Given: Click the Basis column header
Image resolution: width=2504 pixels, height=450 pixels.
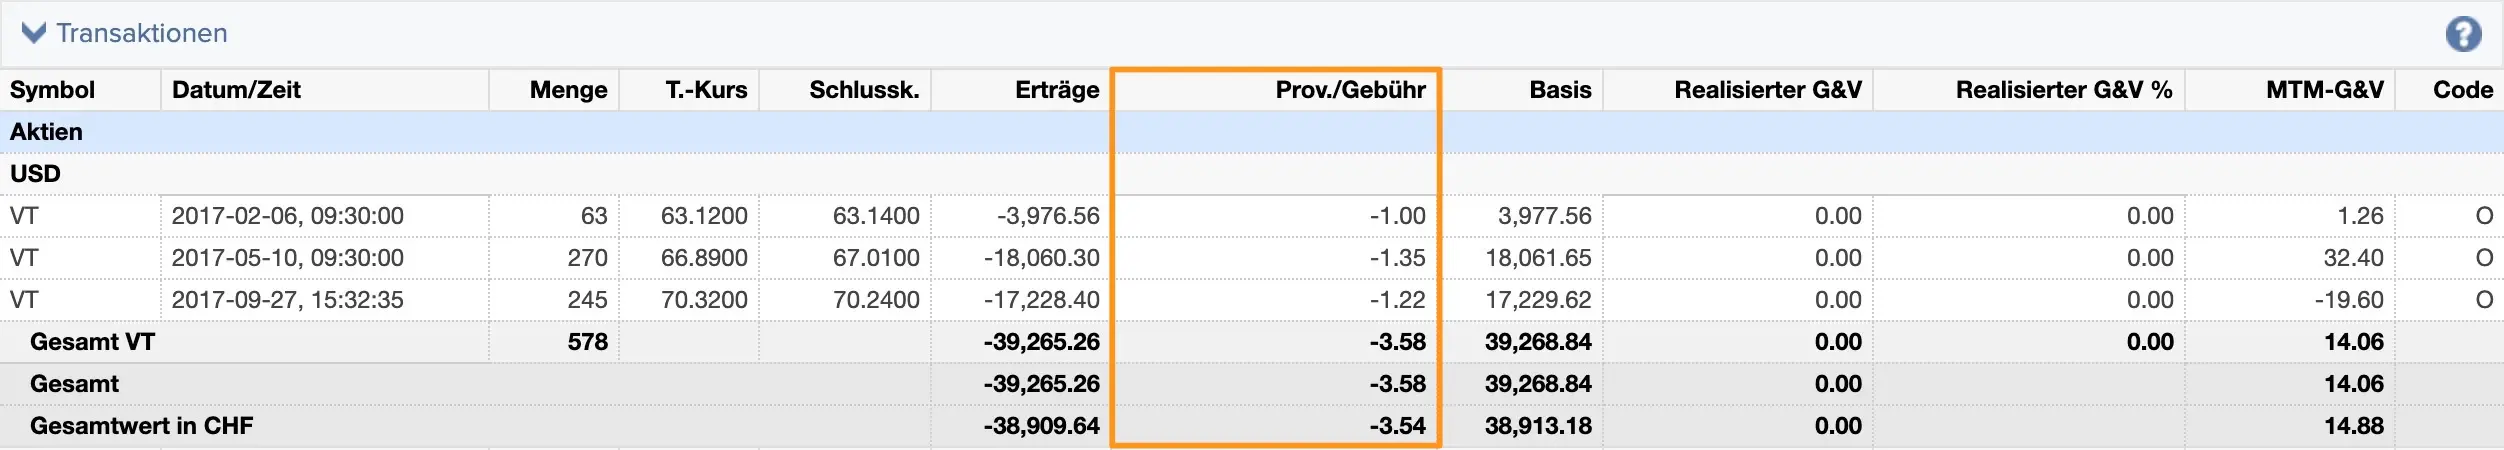Looking at the screenshot, I should [x=1560, y=90].
